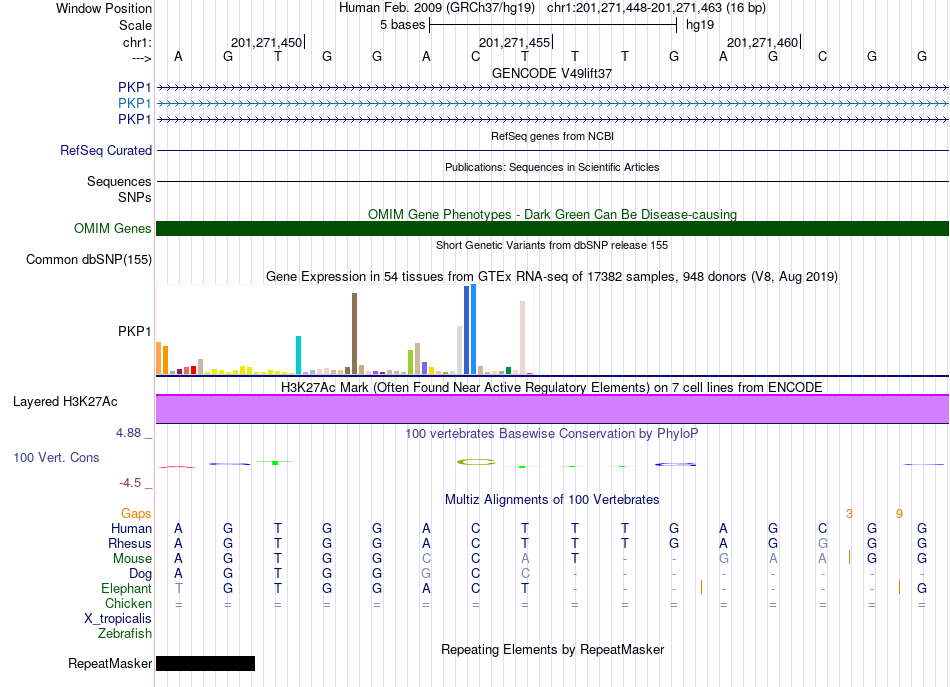Open the OMIM Genes track label
950x687 pixels.
(113, 228)
